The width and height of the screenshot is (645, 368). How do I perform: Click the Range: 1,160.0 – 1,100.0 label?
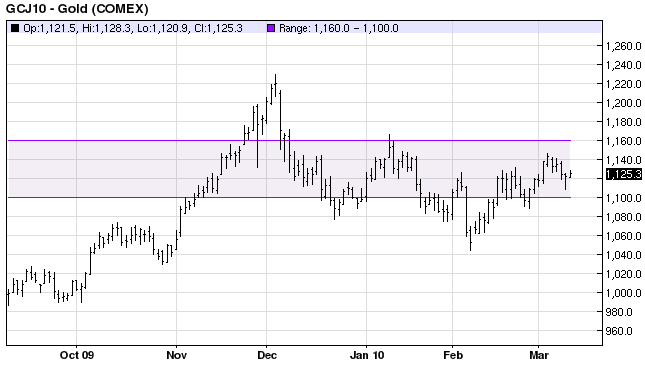(339, 28)
